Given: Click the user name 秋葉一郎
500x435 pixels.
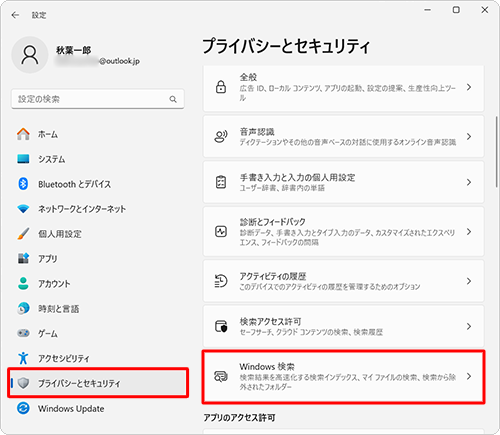Looking at the screenshot, I should [x=73, y=50].
